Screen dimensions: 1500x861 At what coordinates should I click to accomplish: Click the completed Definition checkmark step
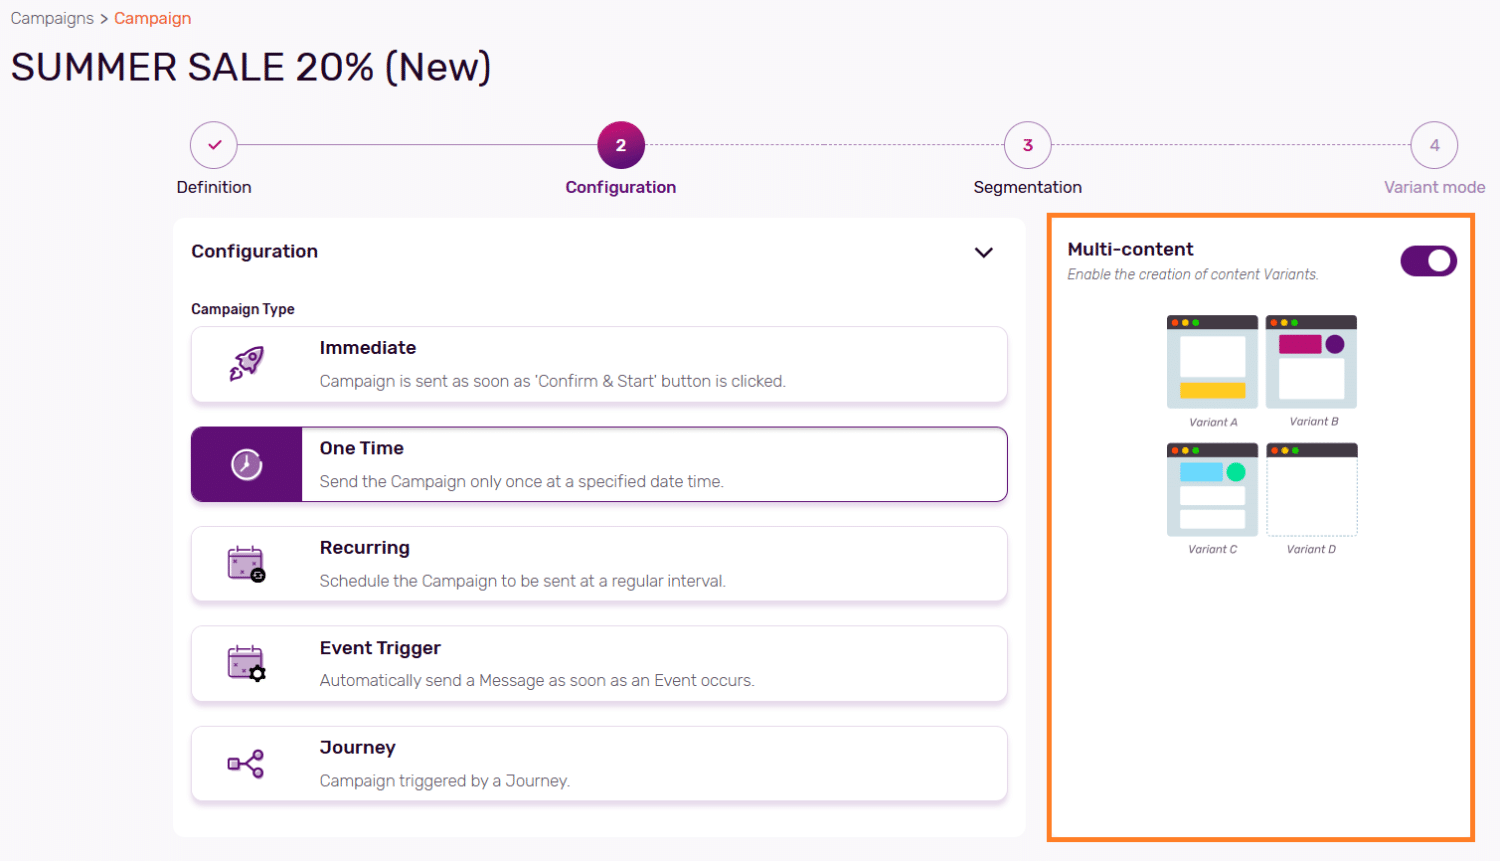[x=214, y=146]
